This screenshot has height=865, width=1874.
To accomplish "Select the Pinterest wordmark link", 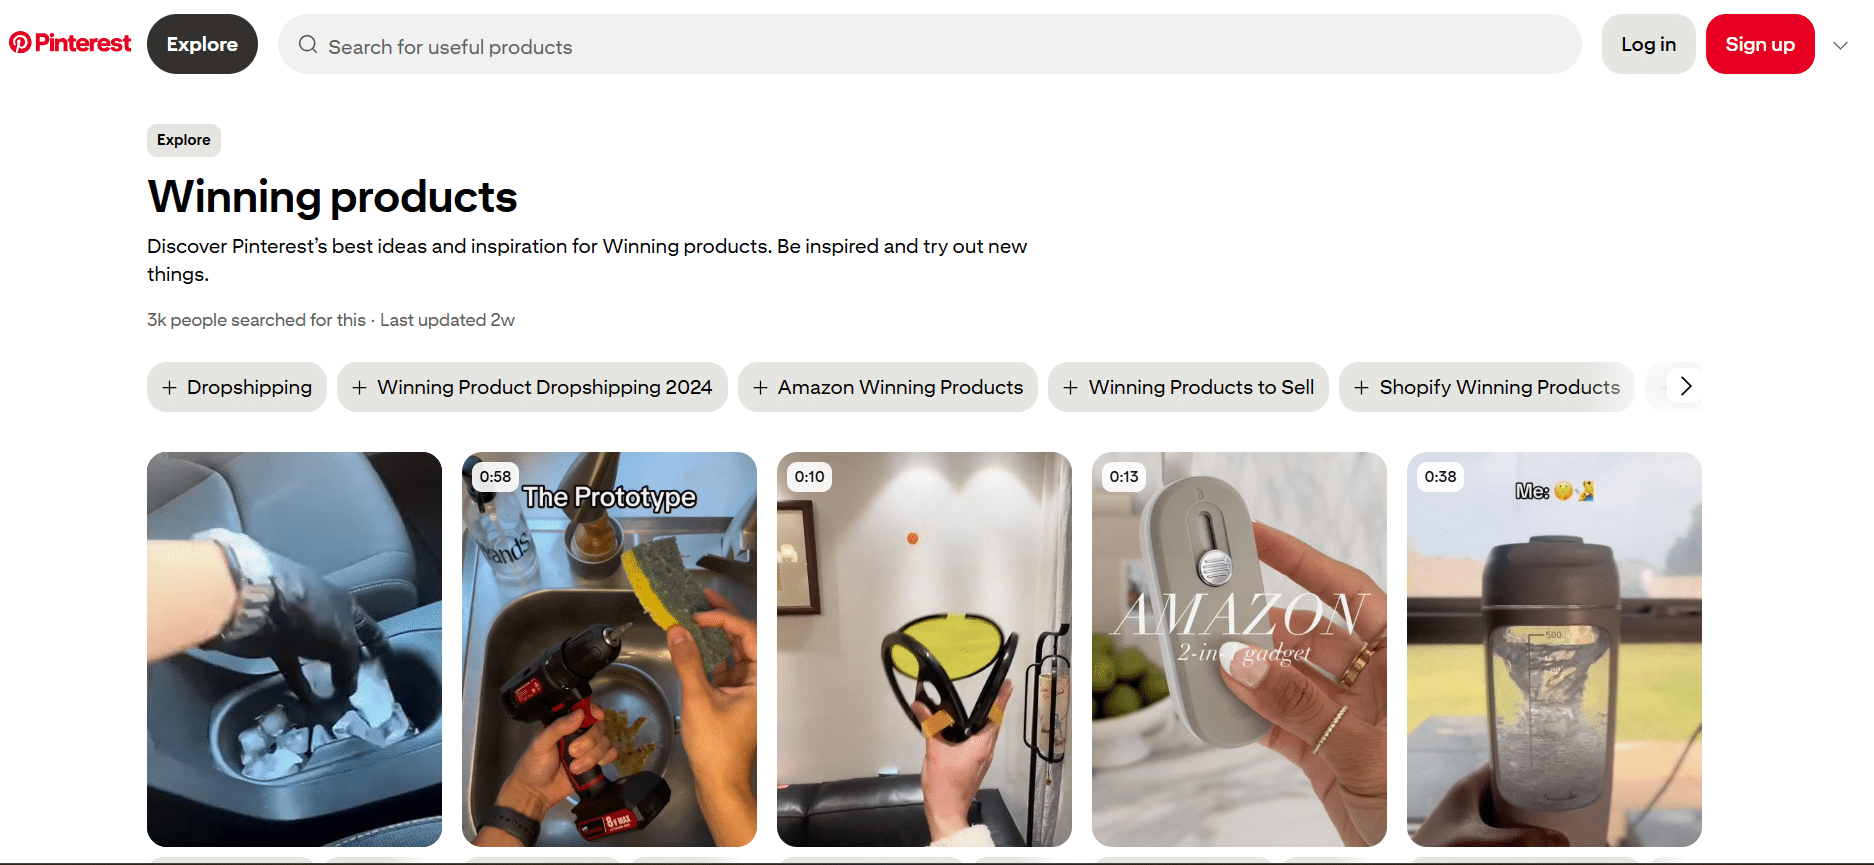I will tap(83, 43).
